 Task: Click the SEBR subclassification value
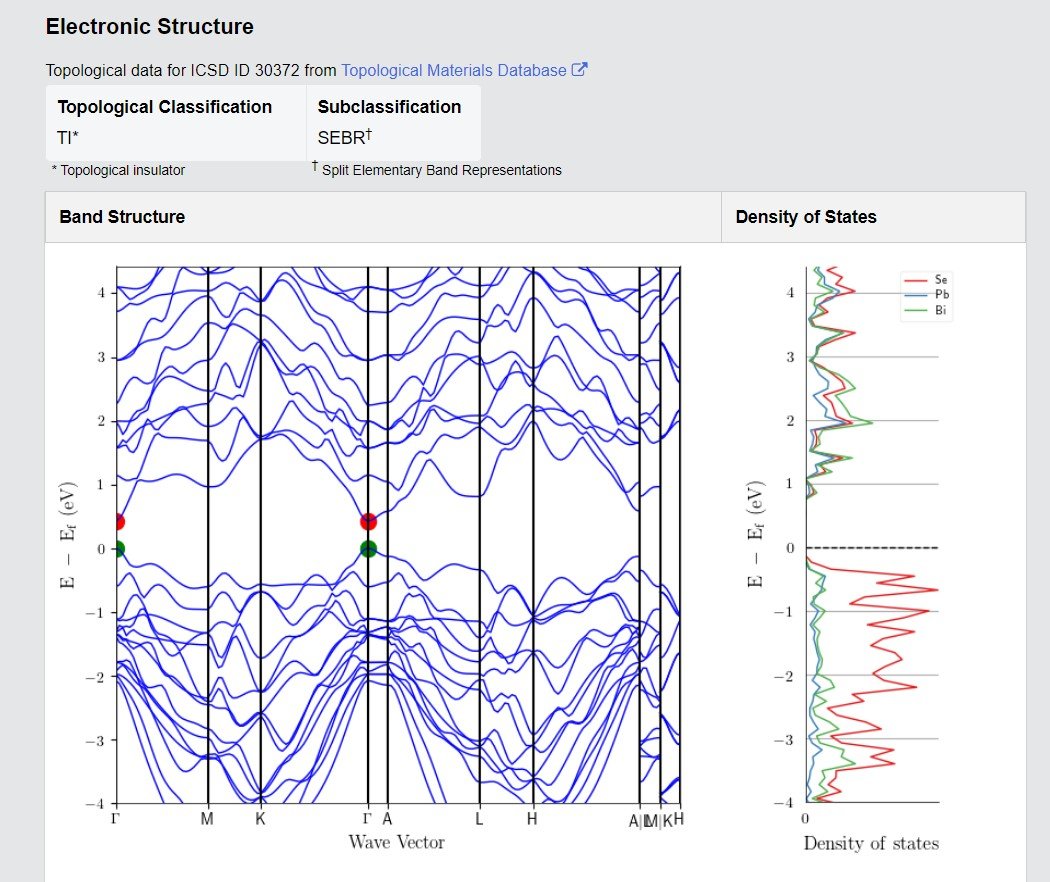pos(344,137)
